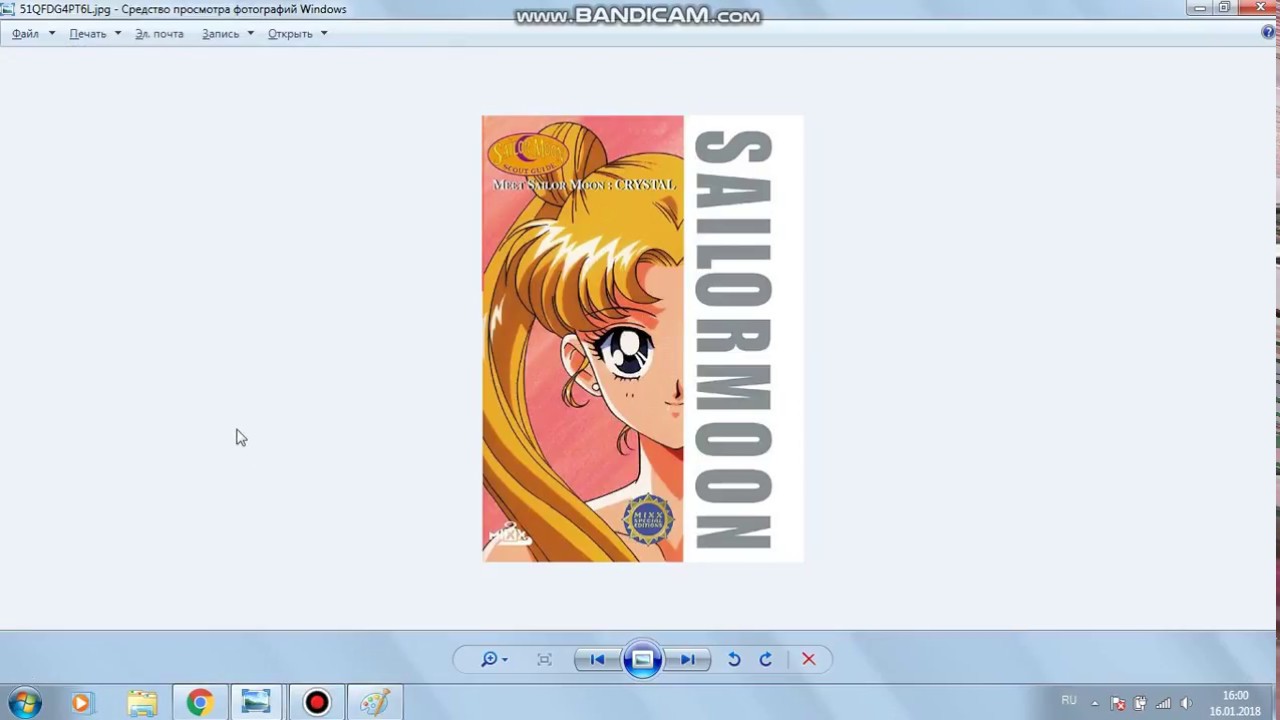Image resolution: width=1280 pixels, height=720 pixels.
Task: Open Paint from the taskbar
Action: pos(374,703)
